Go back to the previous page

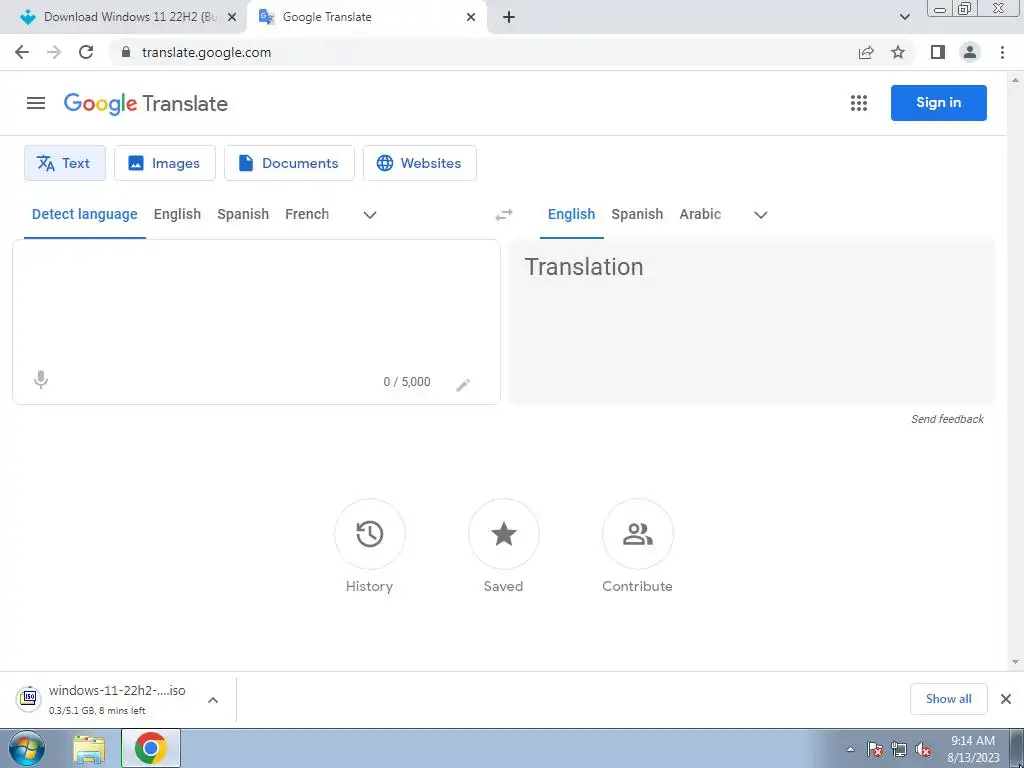(22, 52)
